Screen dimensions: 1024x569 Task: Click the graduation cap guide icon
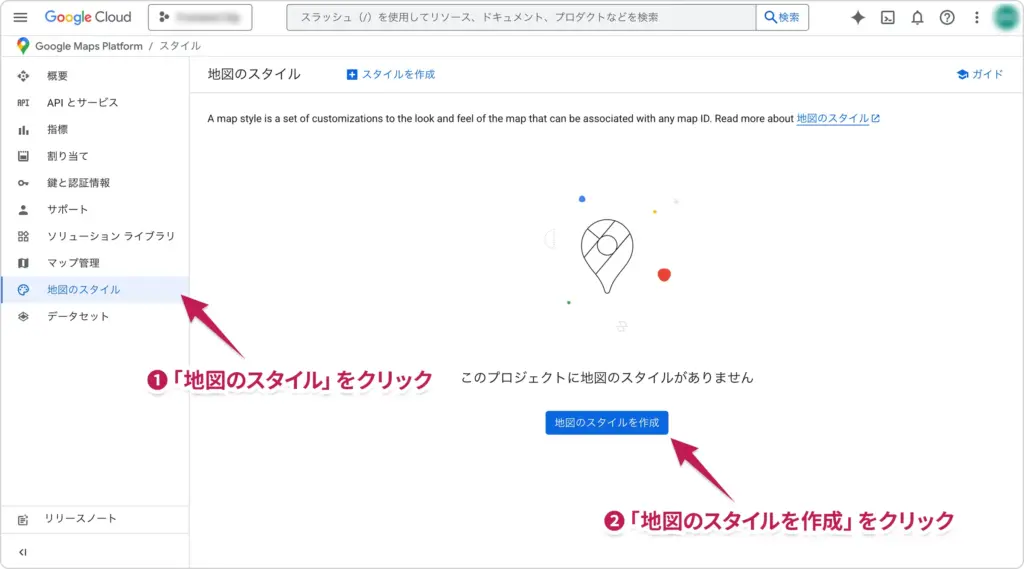pos(963,74)
